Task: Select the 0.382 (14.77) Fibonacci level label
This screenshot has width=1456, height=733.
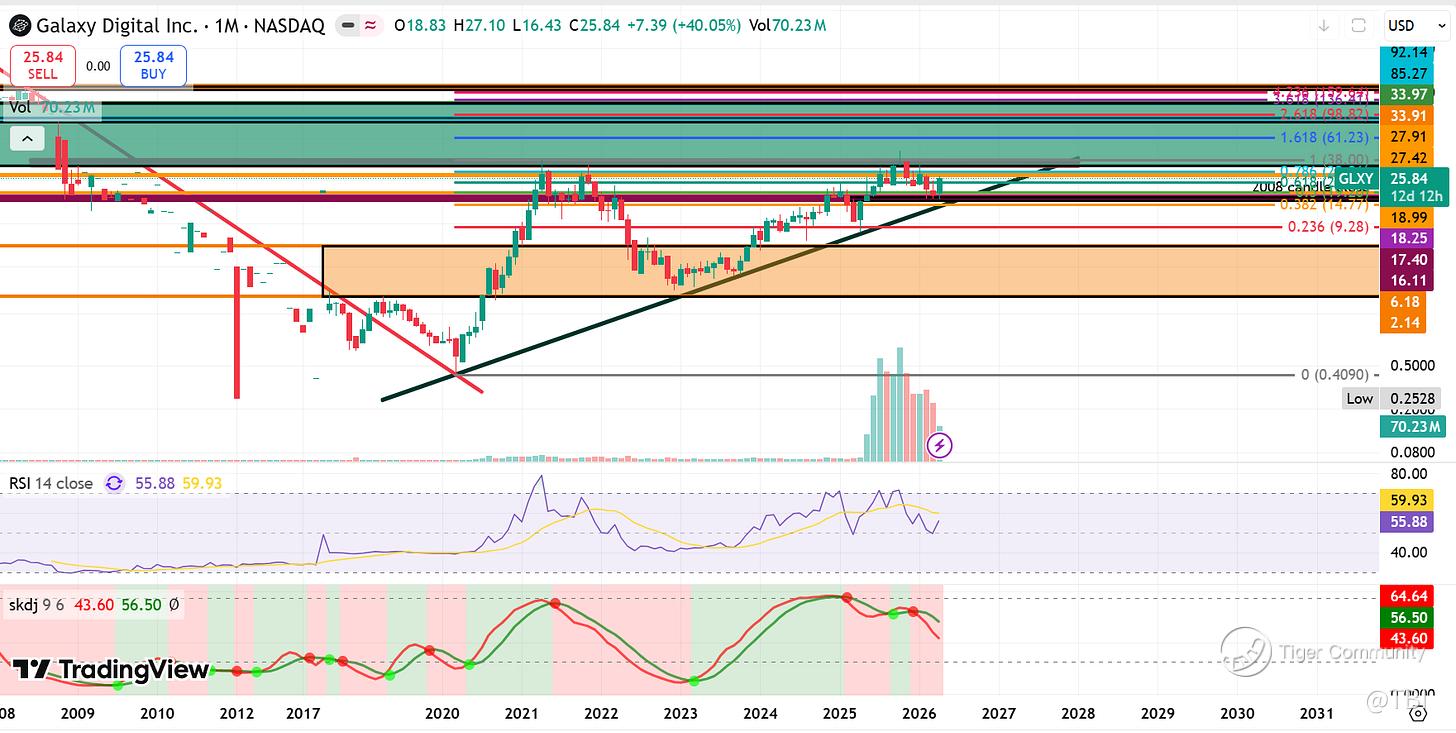Action: pyautogui.click(x=1327, y=204)
